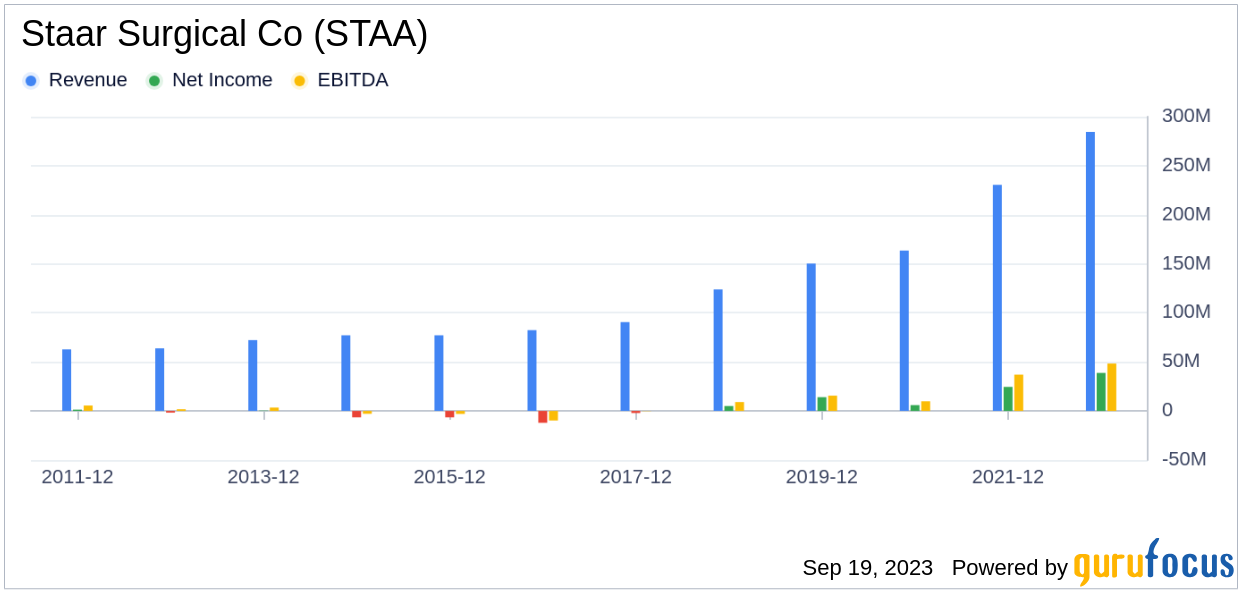1242x593 pixels.
Task: Click the 2013-12 axis label
Action: pyautogui.click(x=263, y=477)
